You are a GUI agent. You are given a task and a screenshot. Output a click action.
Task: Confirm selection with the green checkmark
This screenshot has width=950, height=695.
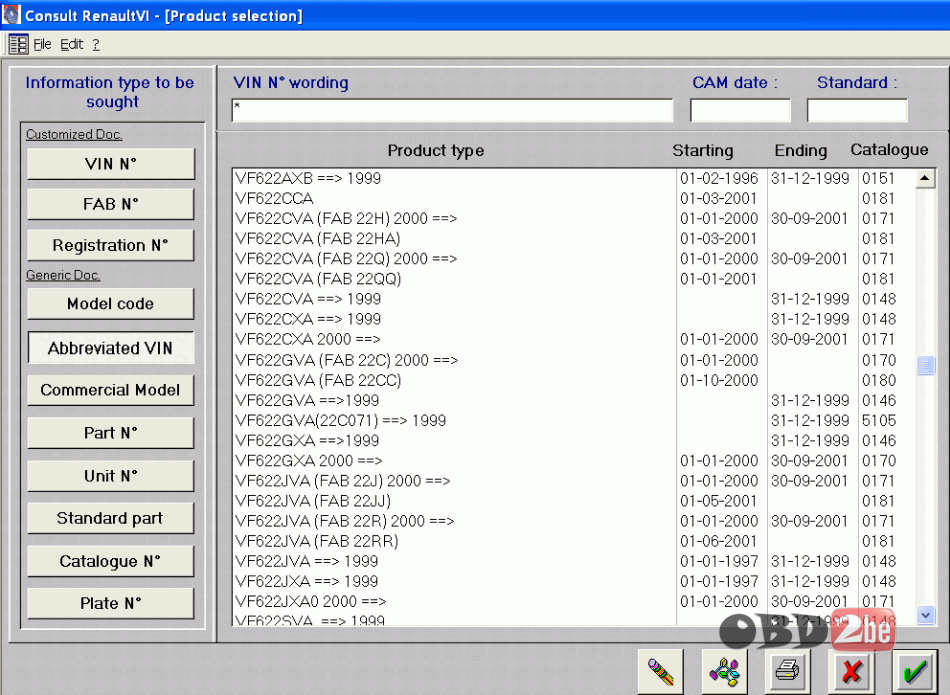pyautogui.click(x=915, y=671)
